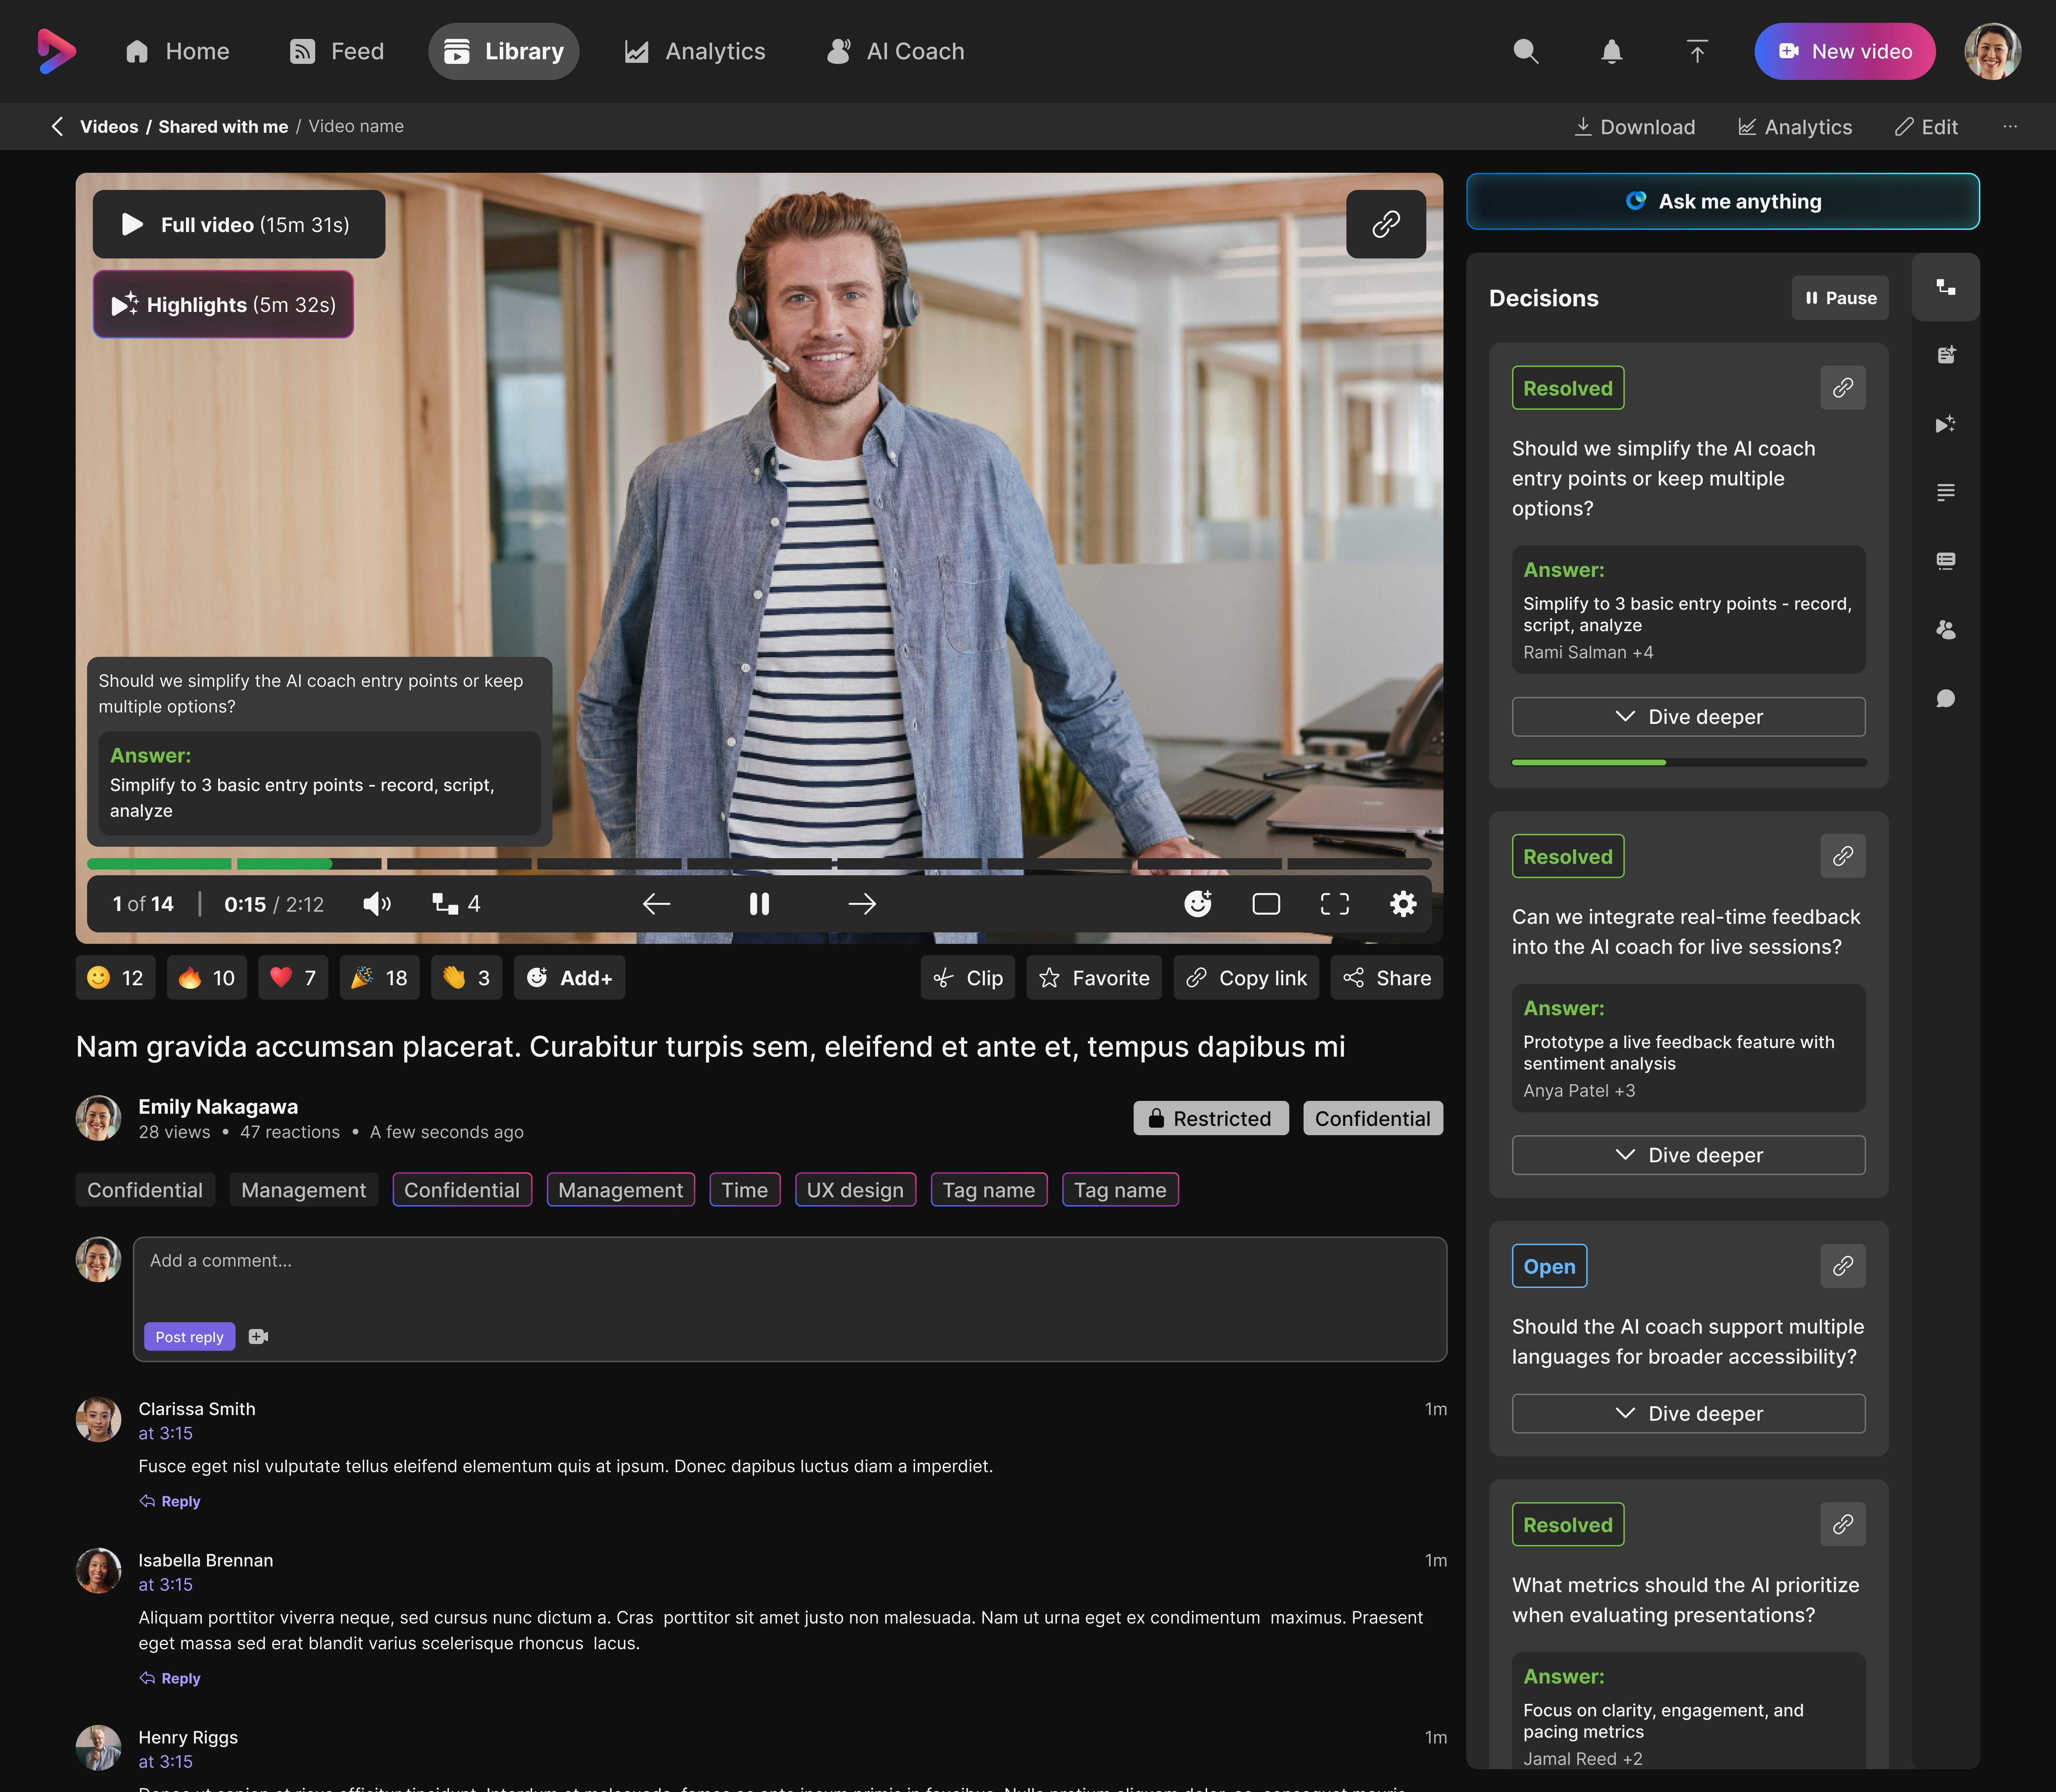This screenshot has width=2056, height=1792.
Task: Mute the video volume
Action: [x=377, y=904]
